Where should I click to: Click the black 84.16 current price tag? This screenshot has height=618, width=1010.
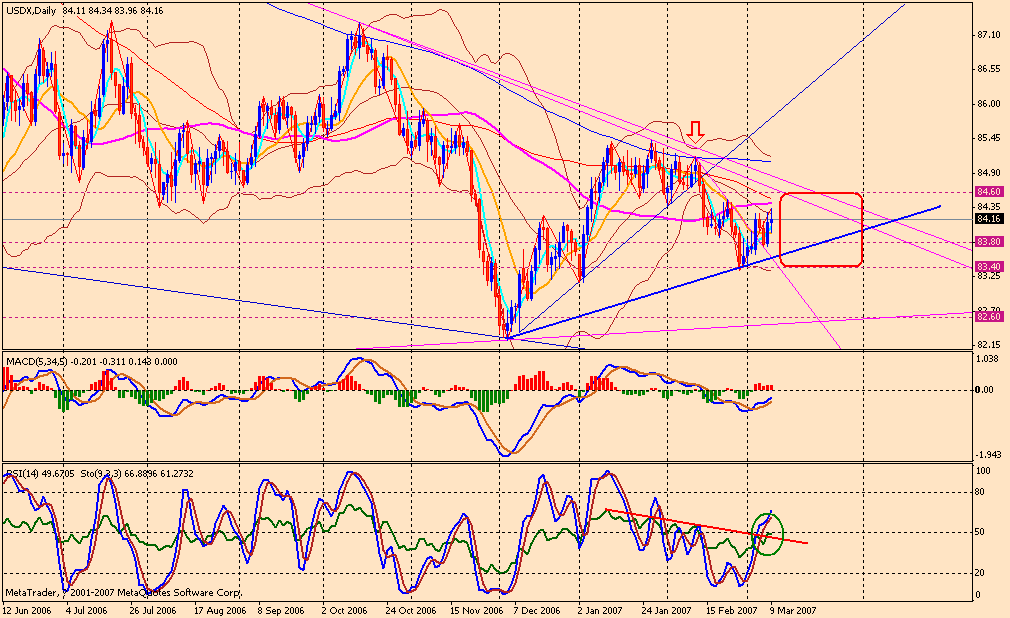tap(989, 218)
